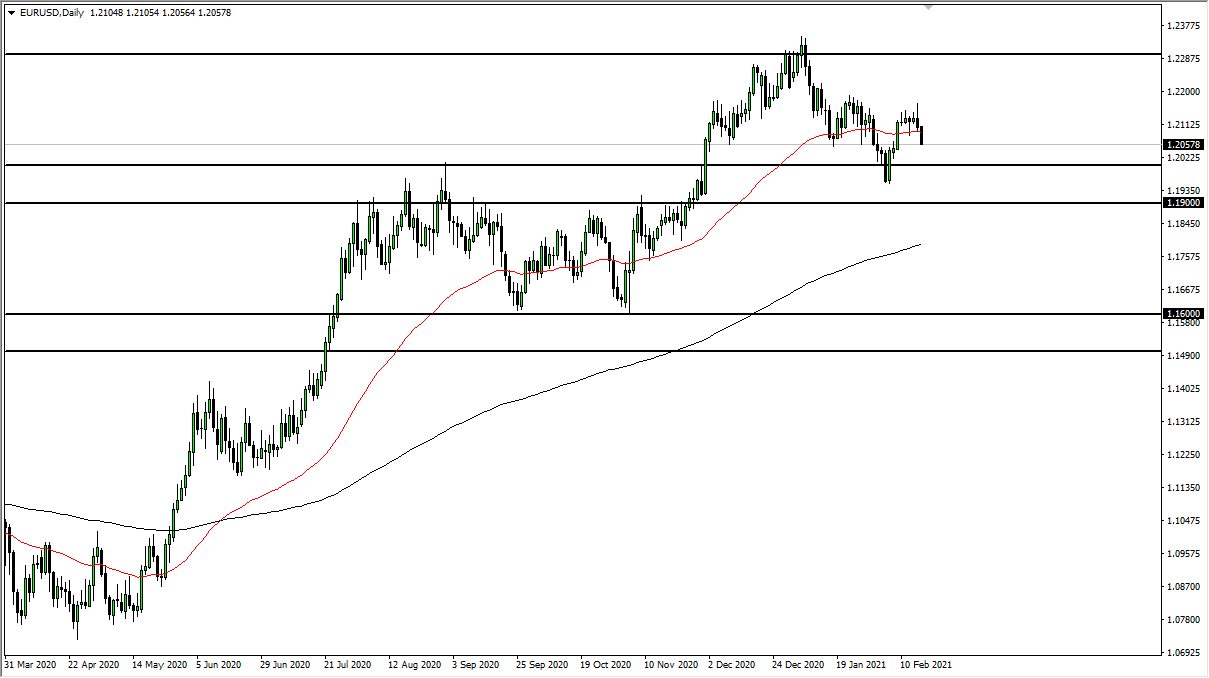This screenshot has height=678, width=1209.
Task: Click the 1.14025 price axis label
Action: [1184, 389]
